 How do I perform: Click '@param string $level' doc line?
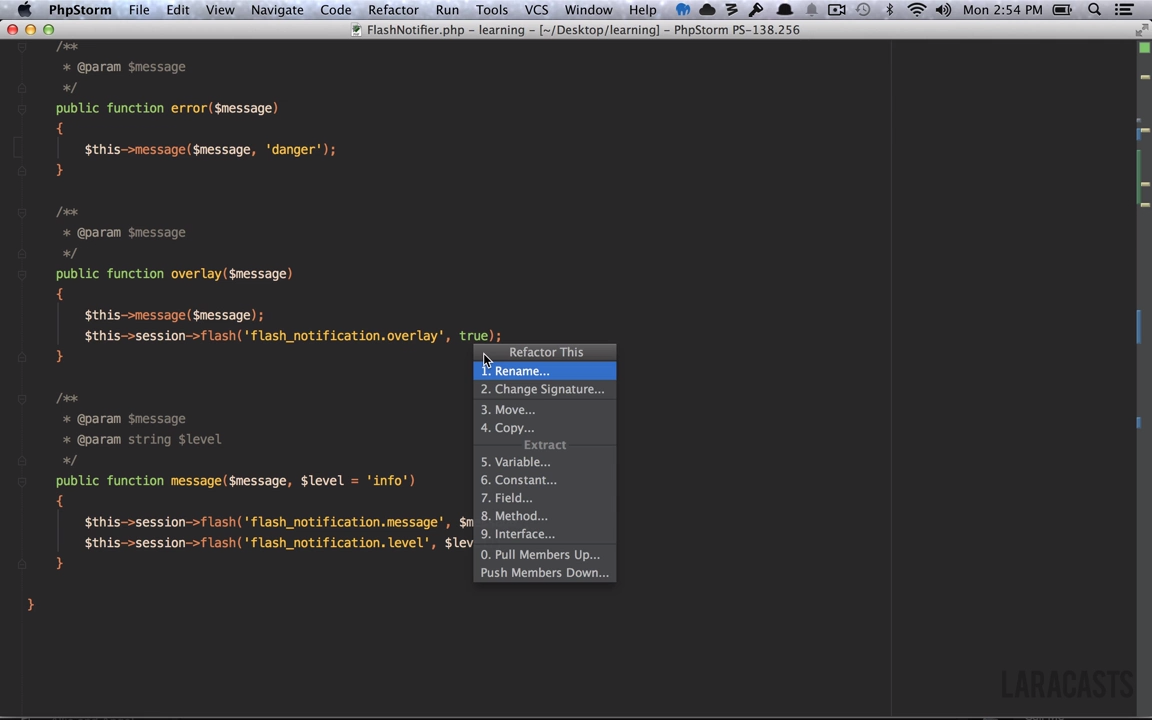click(149, 439)
